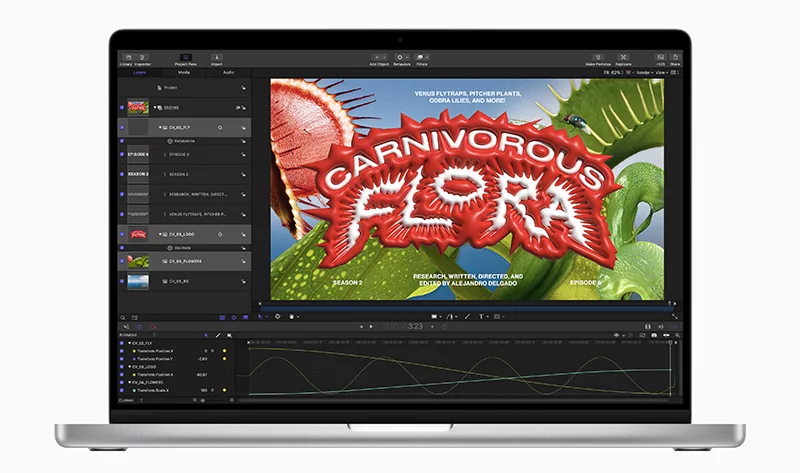800x473 pixels.
Task: Disable the Oscillate behavior checkbox
Action: (122, 248)
